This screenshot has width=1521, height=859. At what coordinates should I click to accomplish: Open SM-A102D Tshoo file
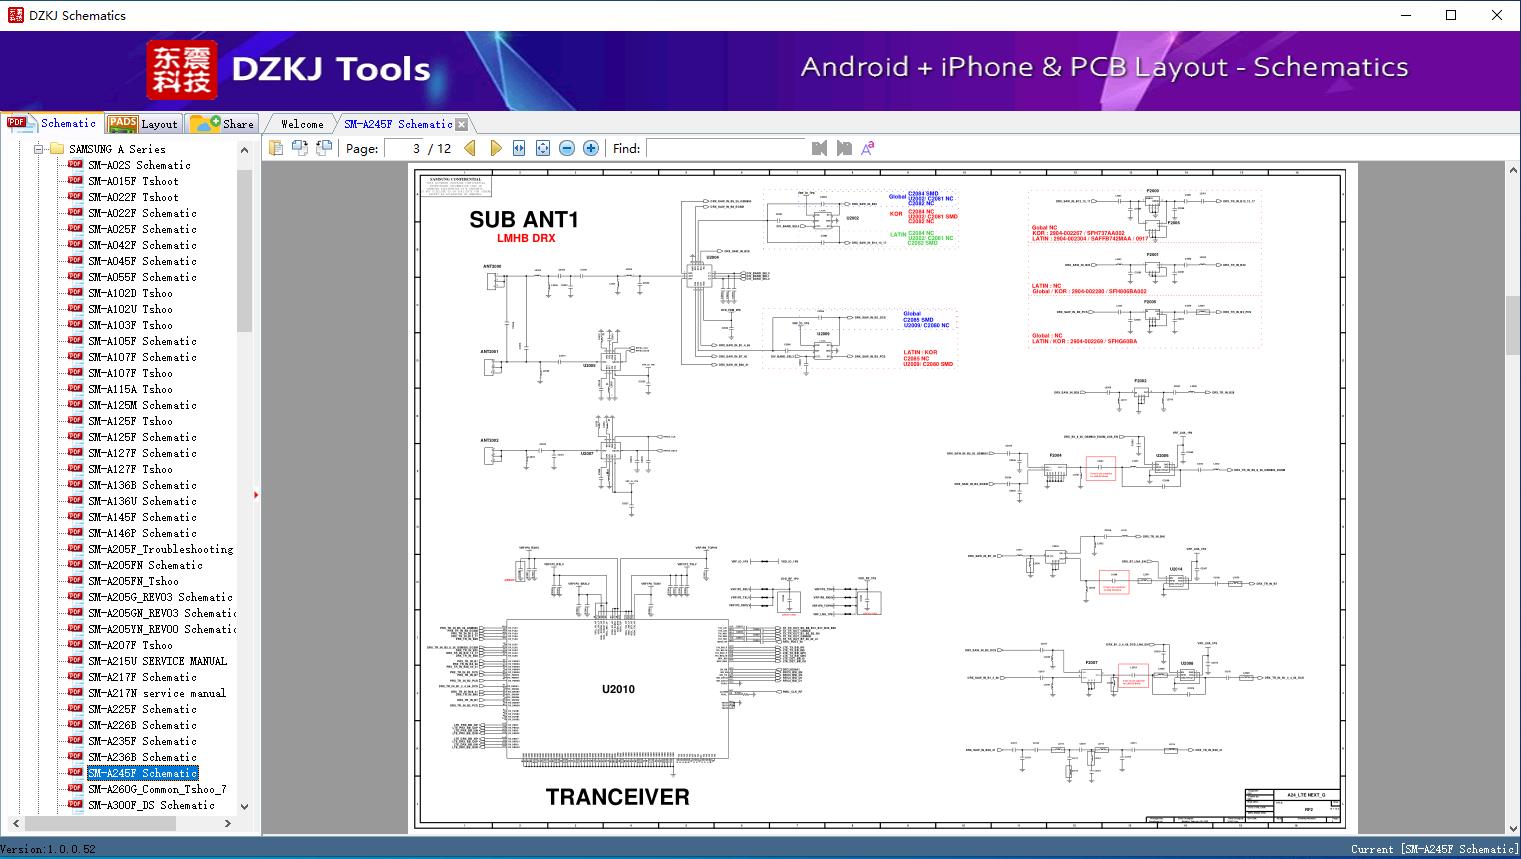(x=130, y=293)
